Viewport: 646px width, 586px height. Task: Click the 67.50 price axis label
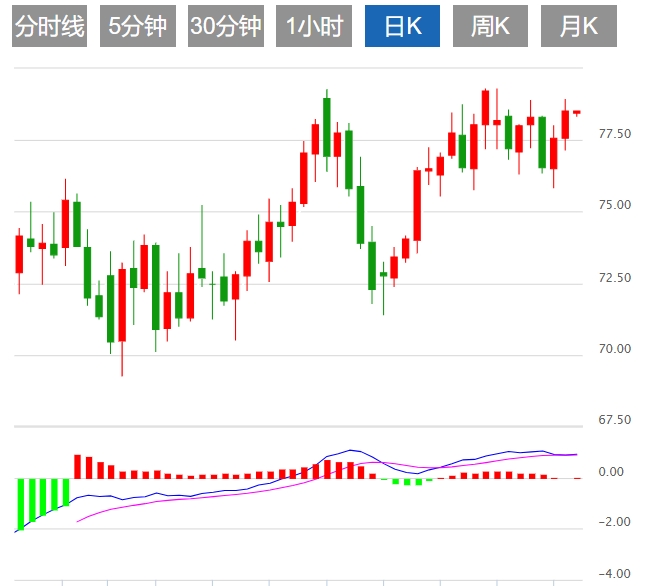[x=615, y=420]
